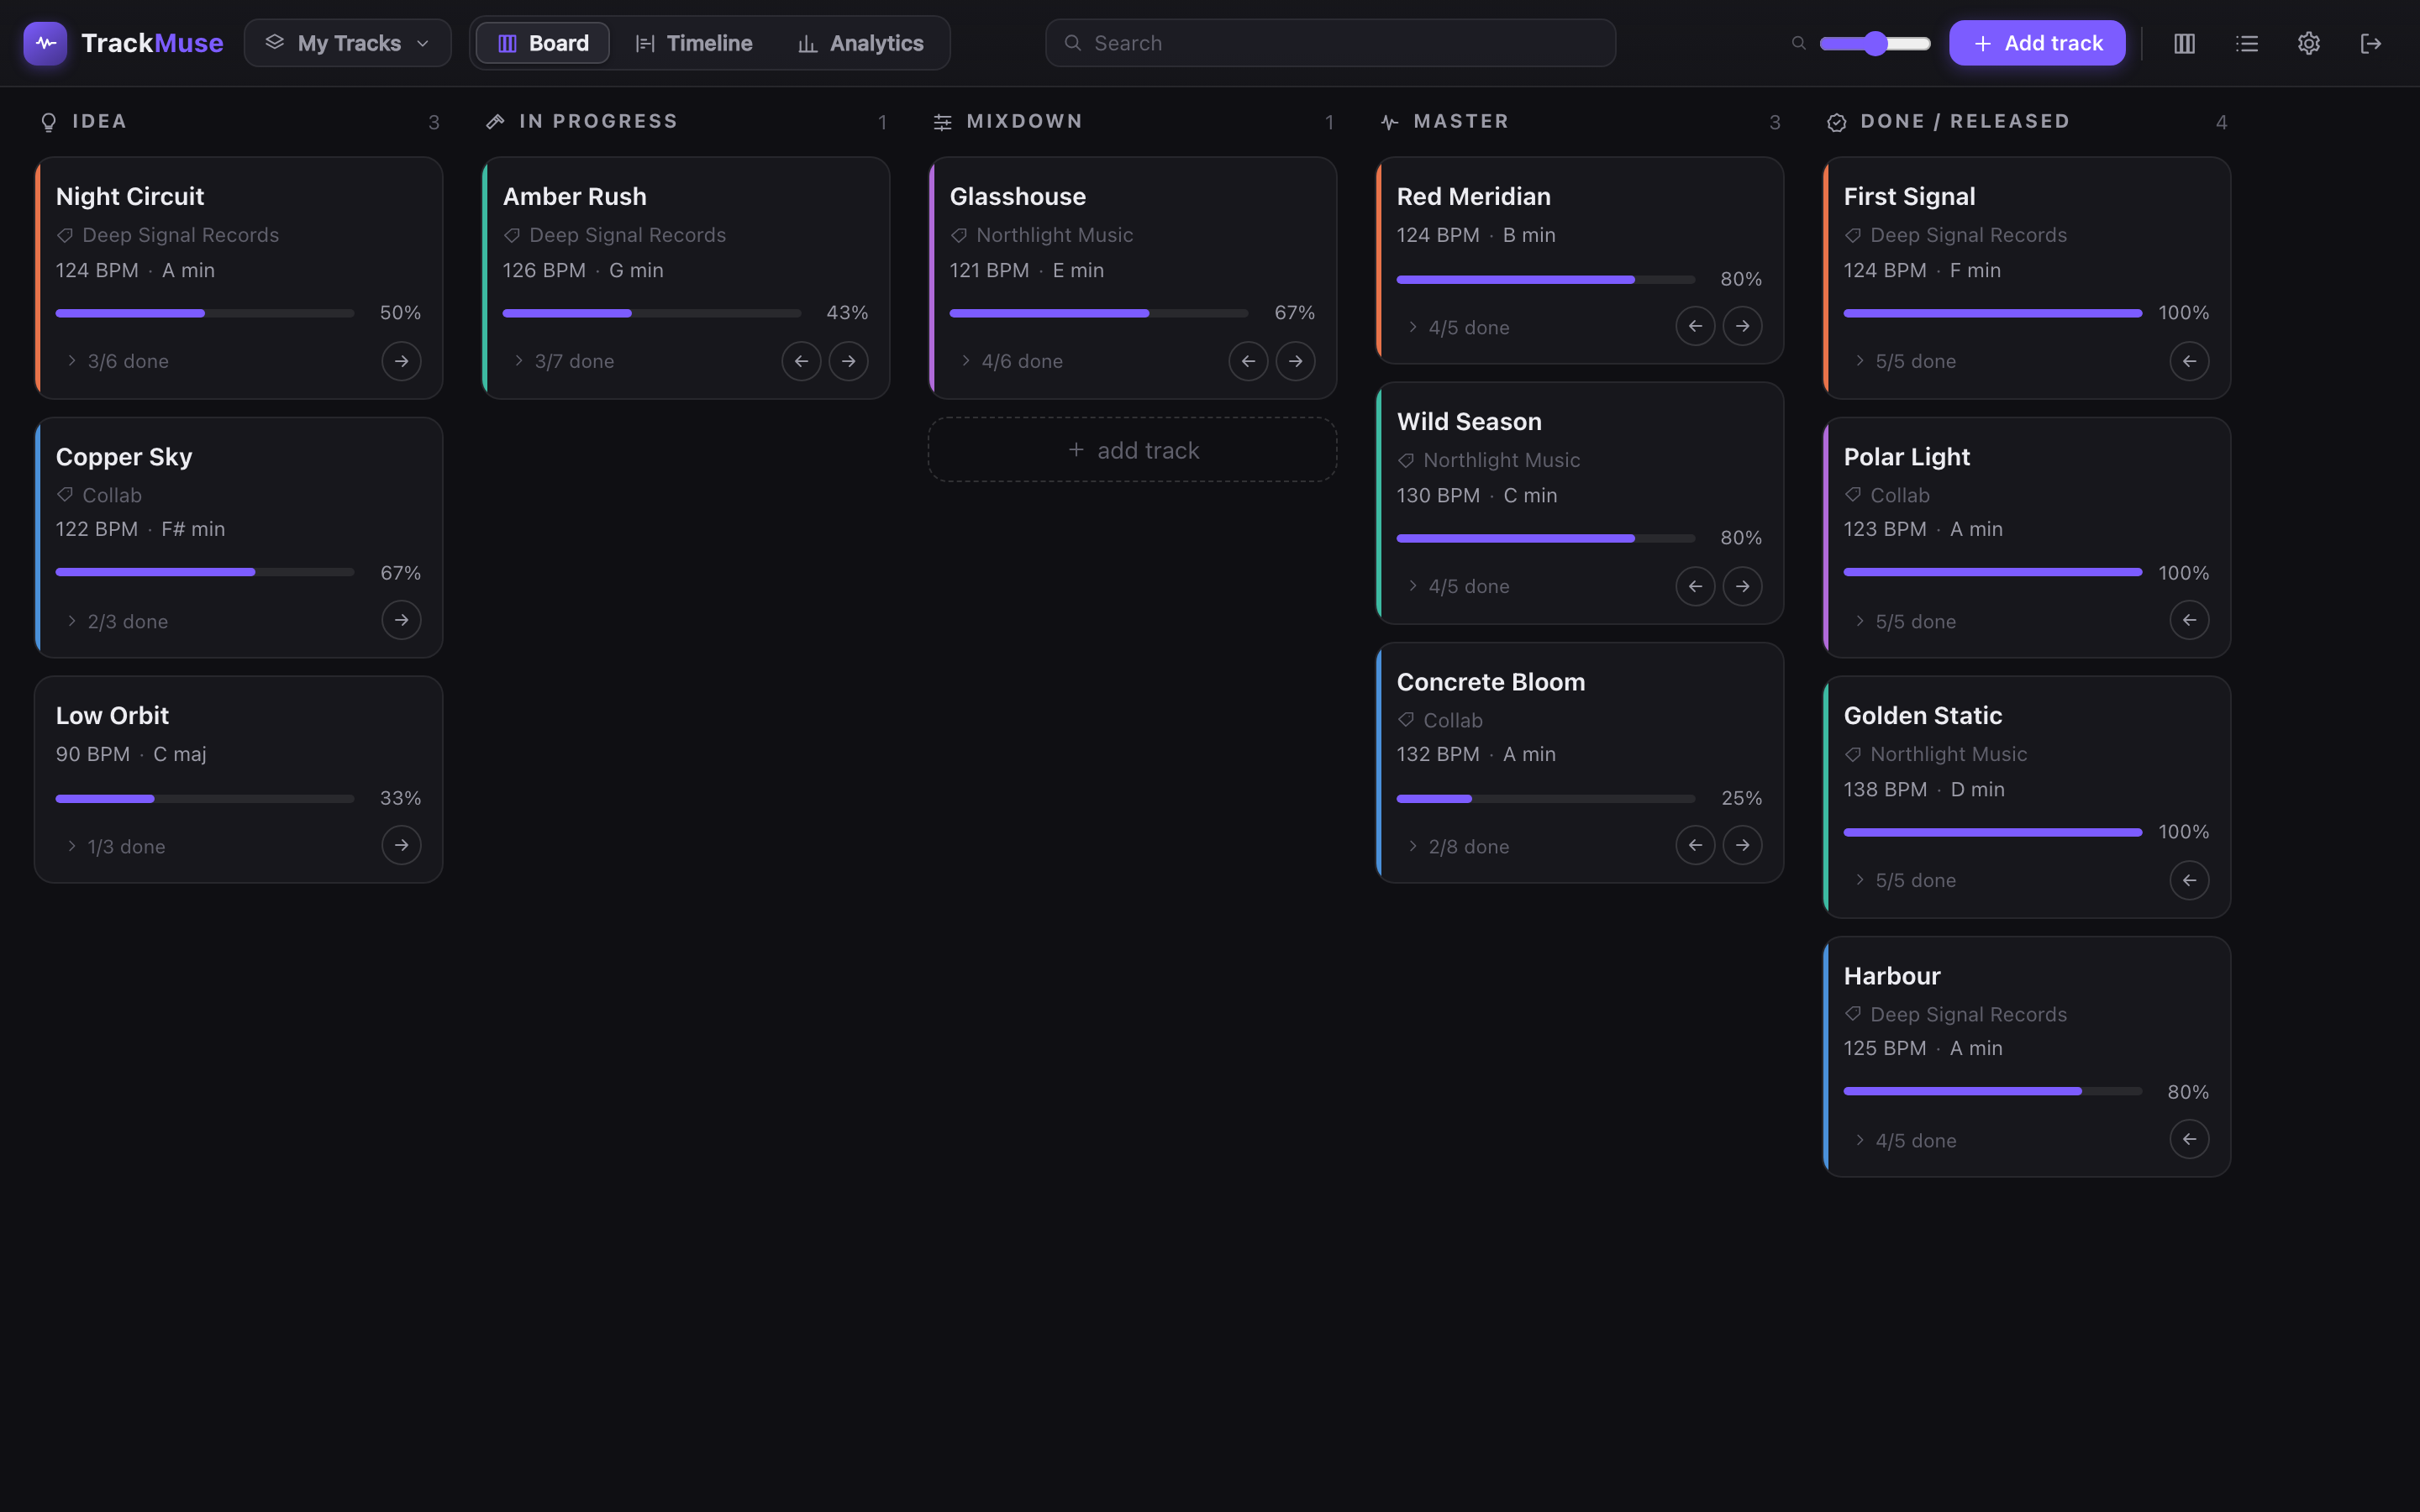
Task: Click Collab label on Polar Light
Action: click(x=1900, y=495)
